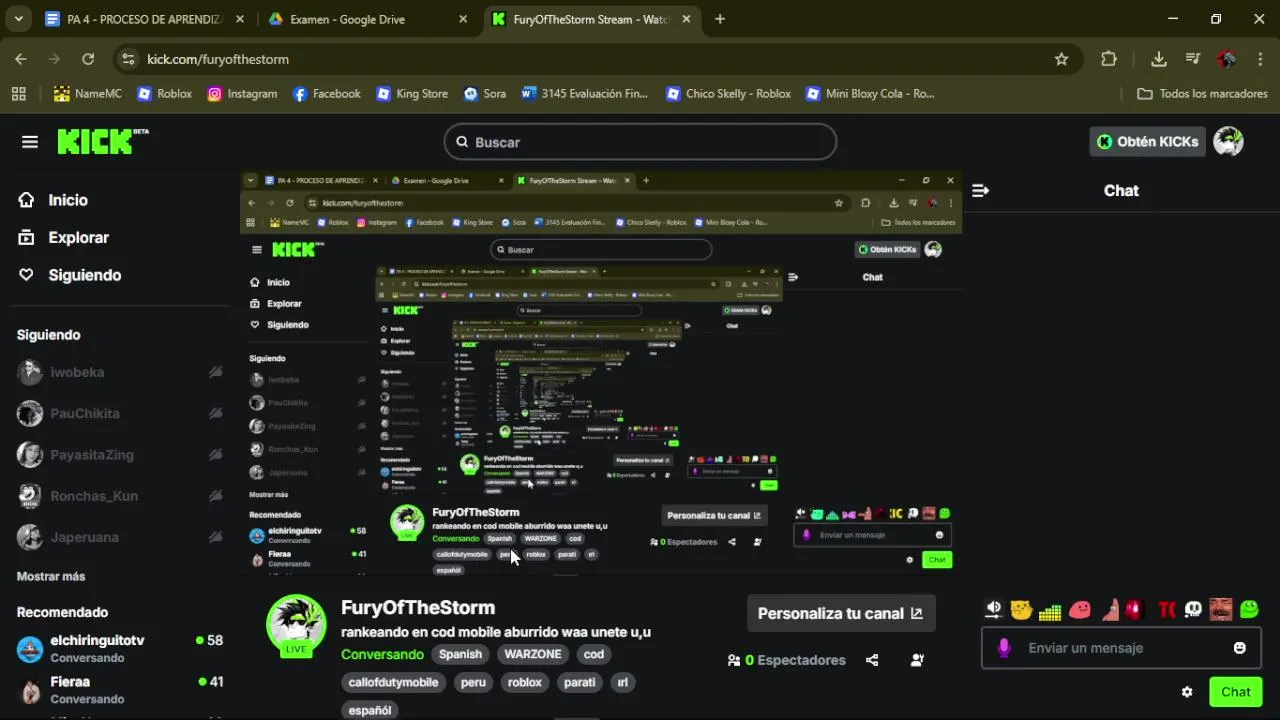Click Obtén KICKs button
Image resolution: width=1280 pixels, height=720 pixels.
(1148, 142)
